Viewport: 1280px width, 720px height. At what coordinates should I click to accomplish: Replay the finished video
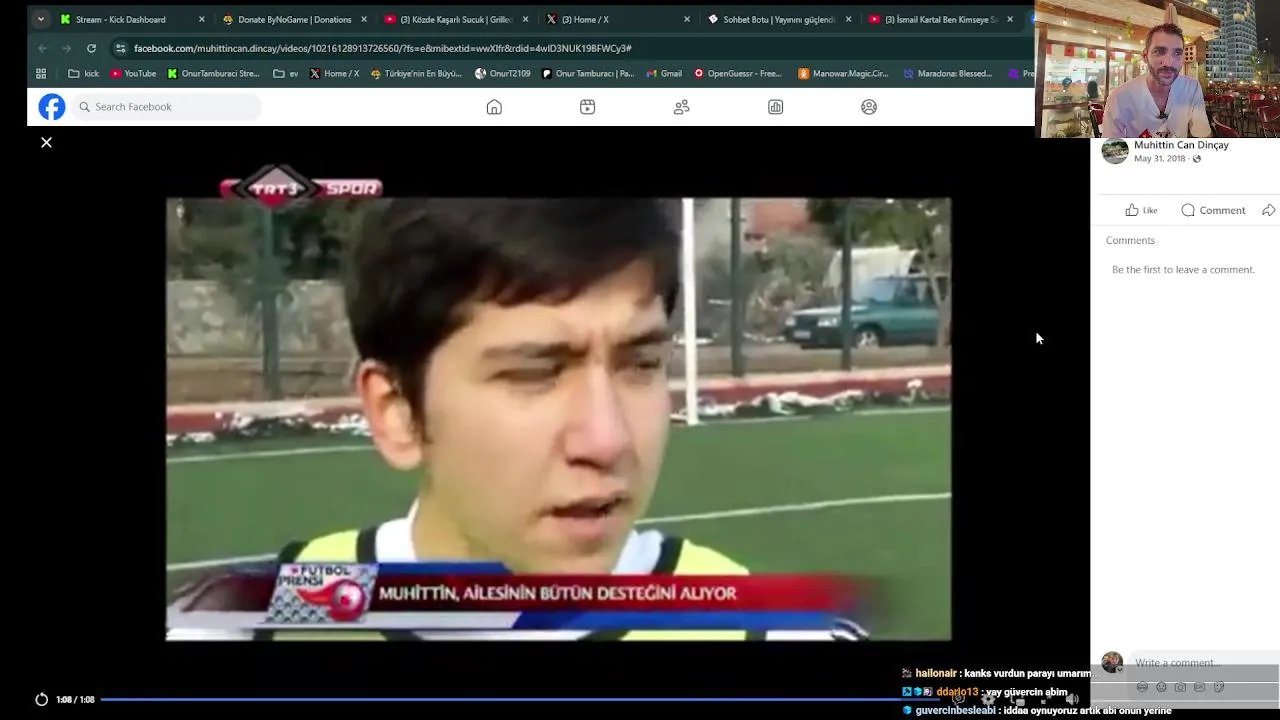[41, 699]
